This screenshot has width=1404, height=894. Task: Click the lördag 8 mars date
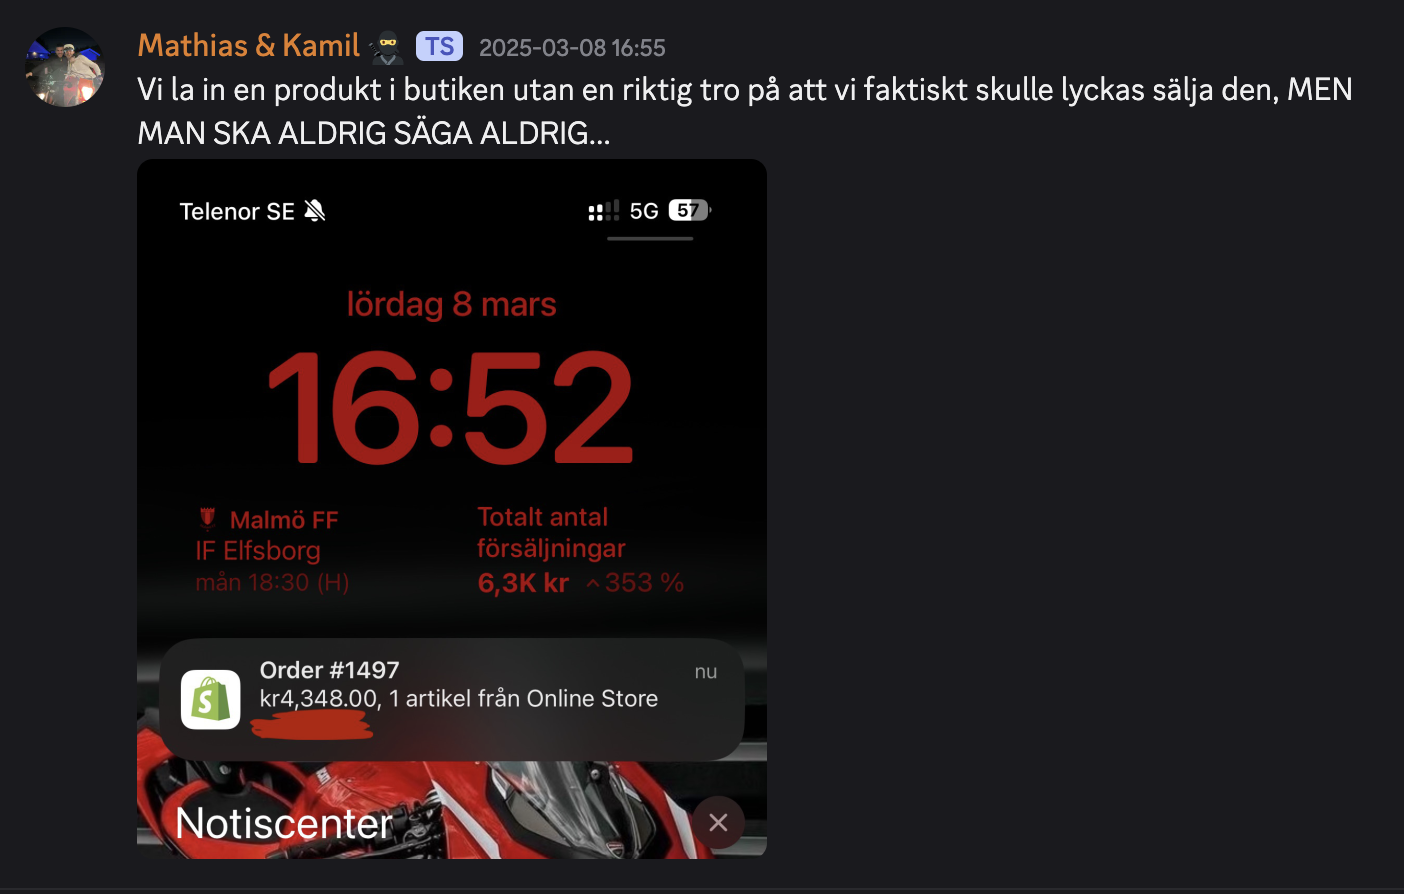point(451,304)
